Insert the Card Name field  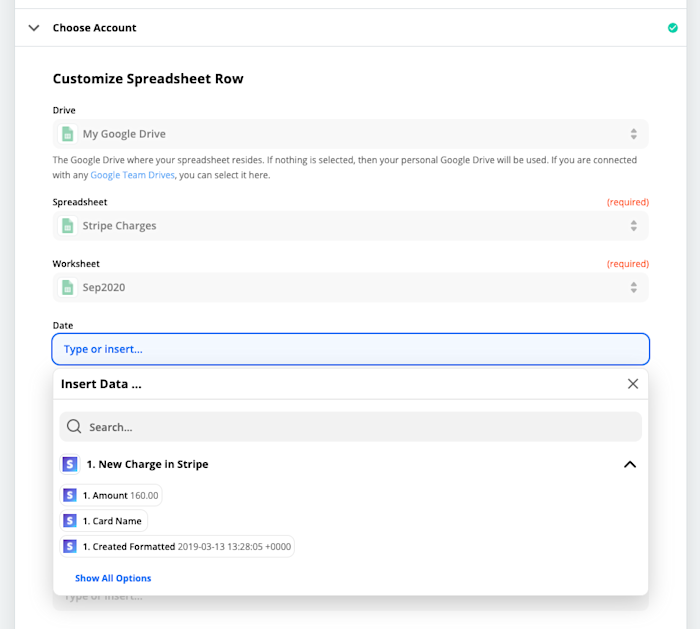(105, 521)
